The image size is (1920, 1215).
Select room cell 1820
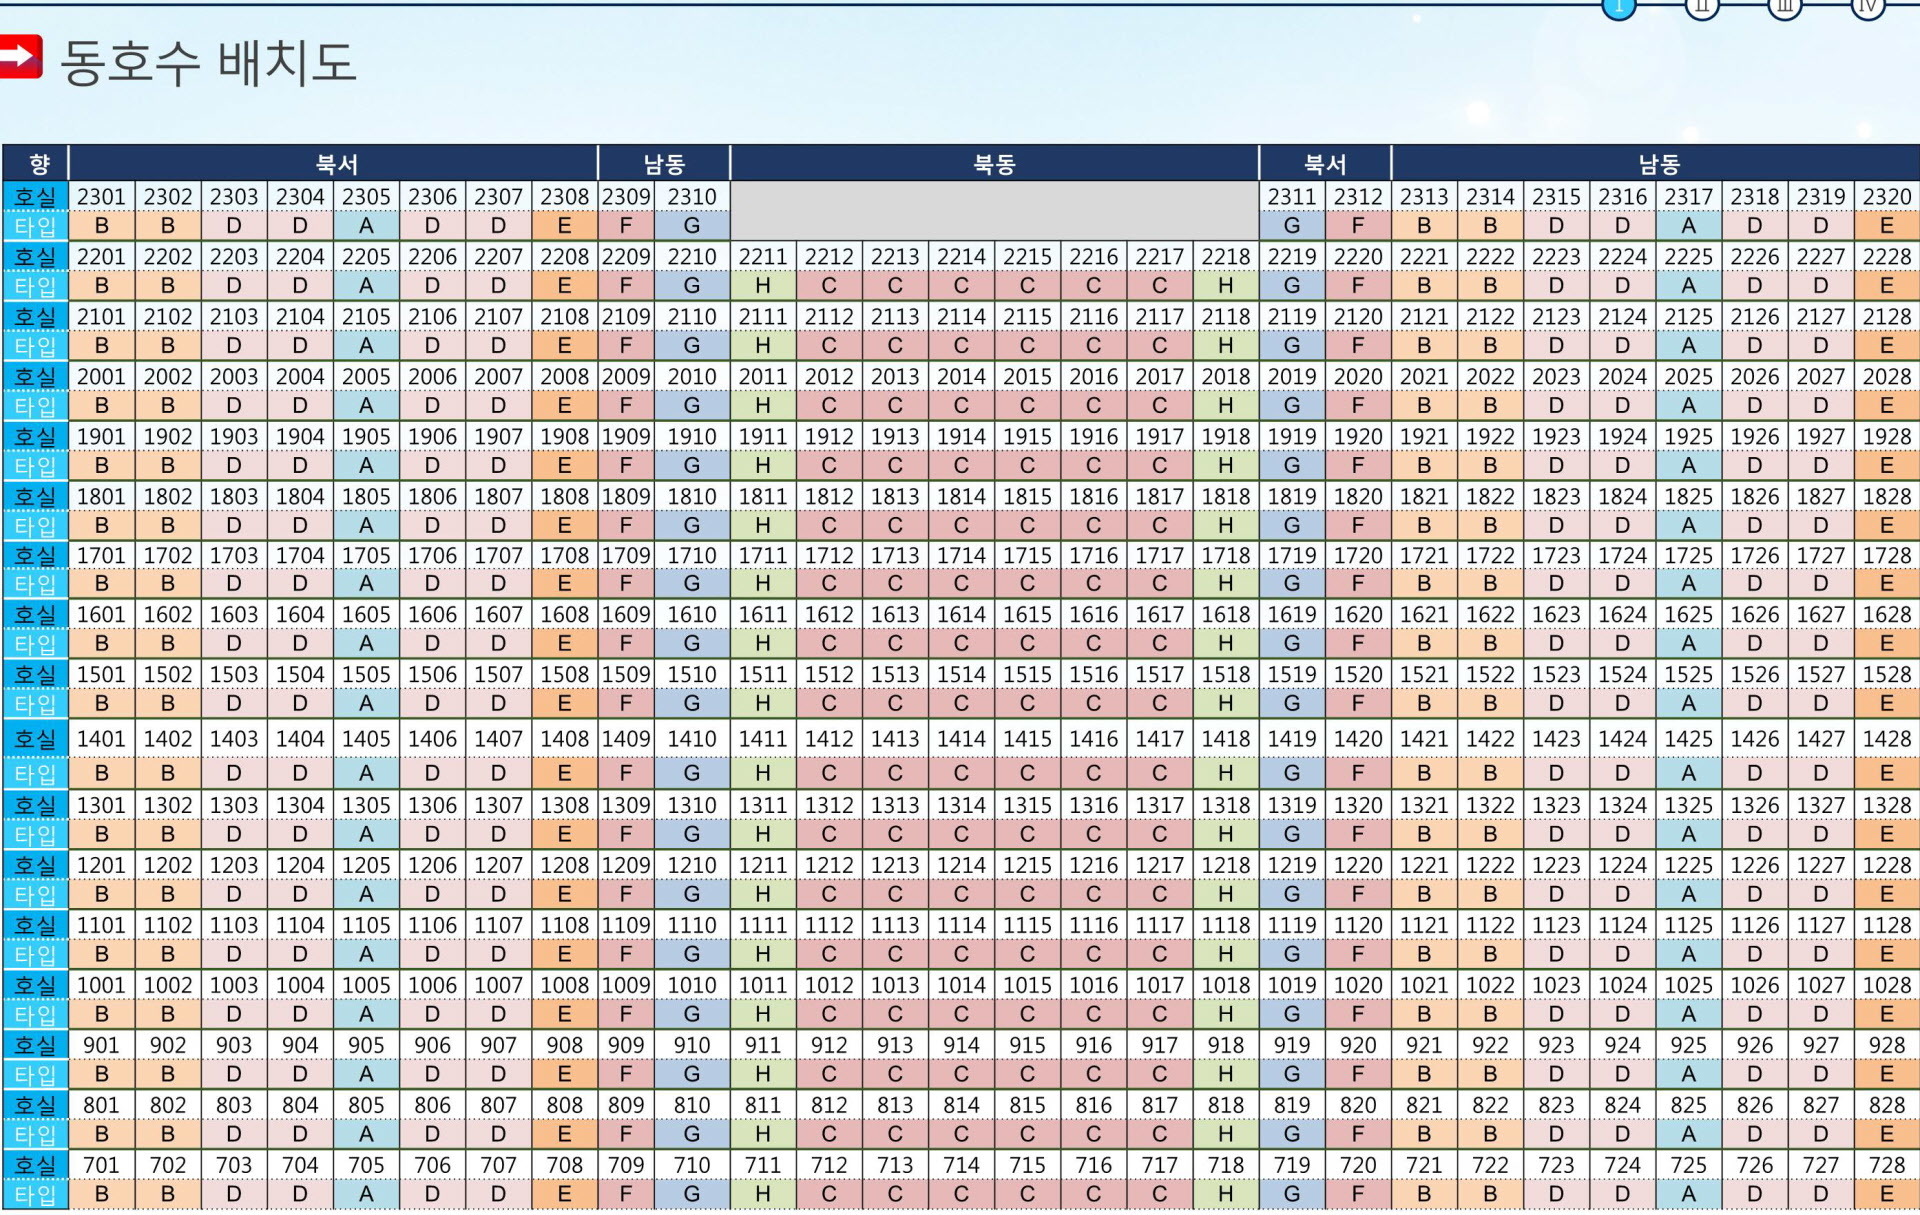(1358, 497)
